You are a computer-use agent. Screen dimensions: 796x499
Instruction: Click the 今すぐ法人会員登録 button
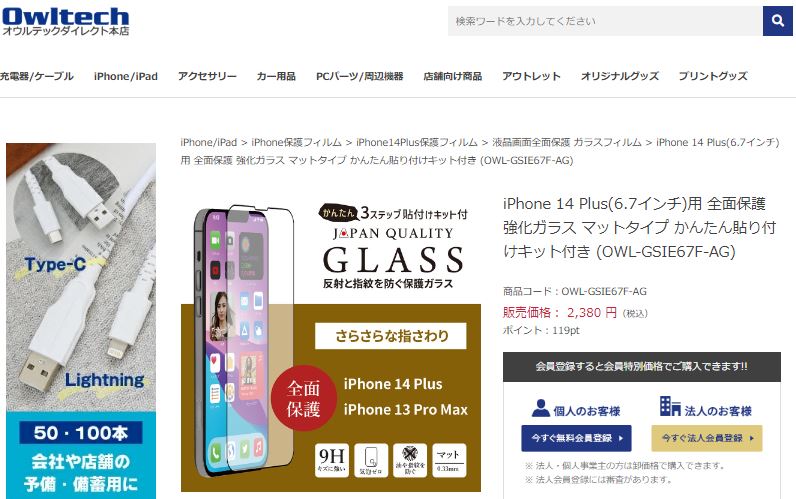tap(707, 438)
